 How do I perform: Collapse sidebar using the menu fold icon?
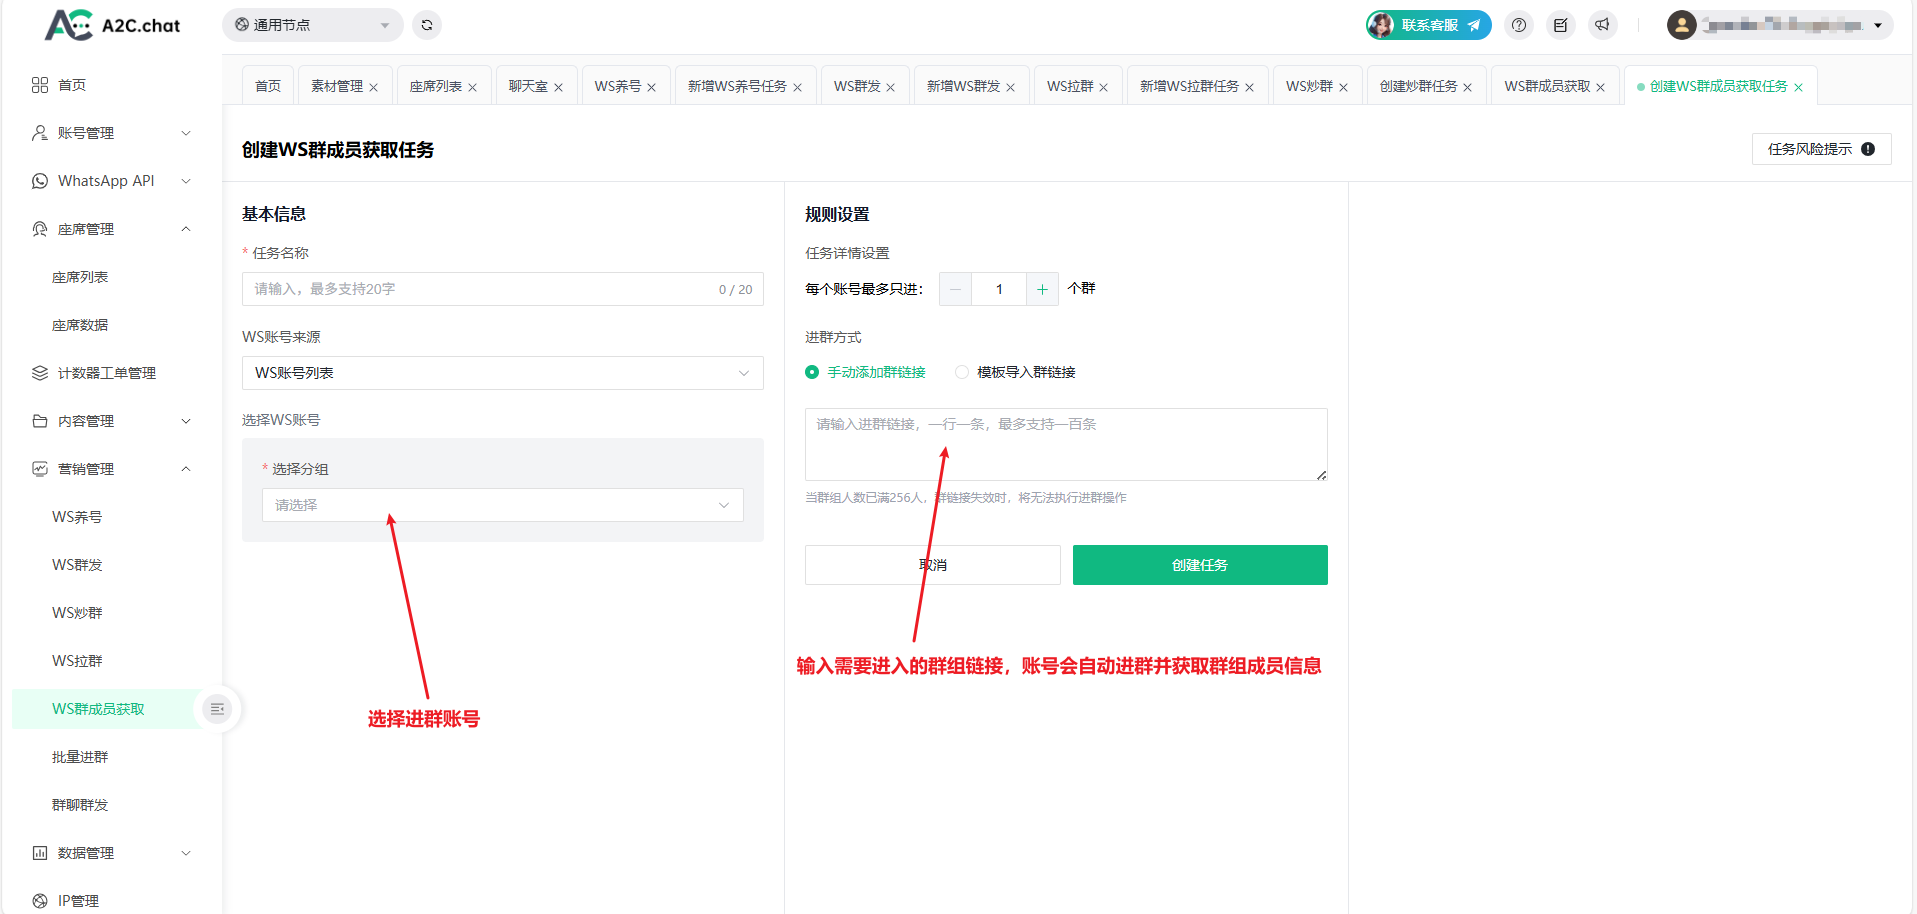tap(217, 709)
